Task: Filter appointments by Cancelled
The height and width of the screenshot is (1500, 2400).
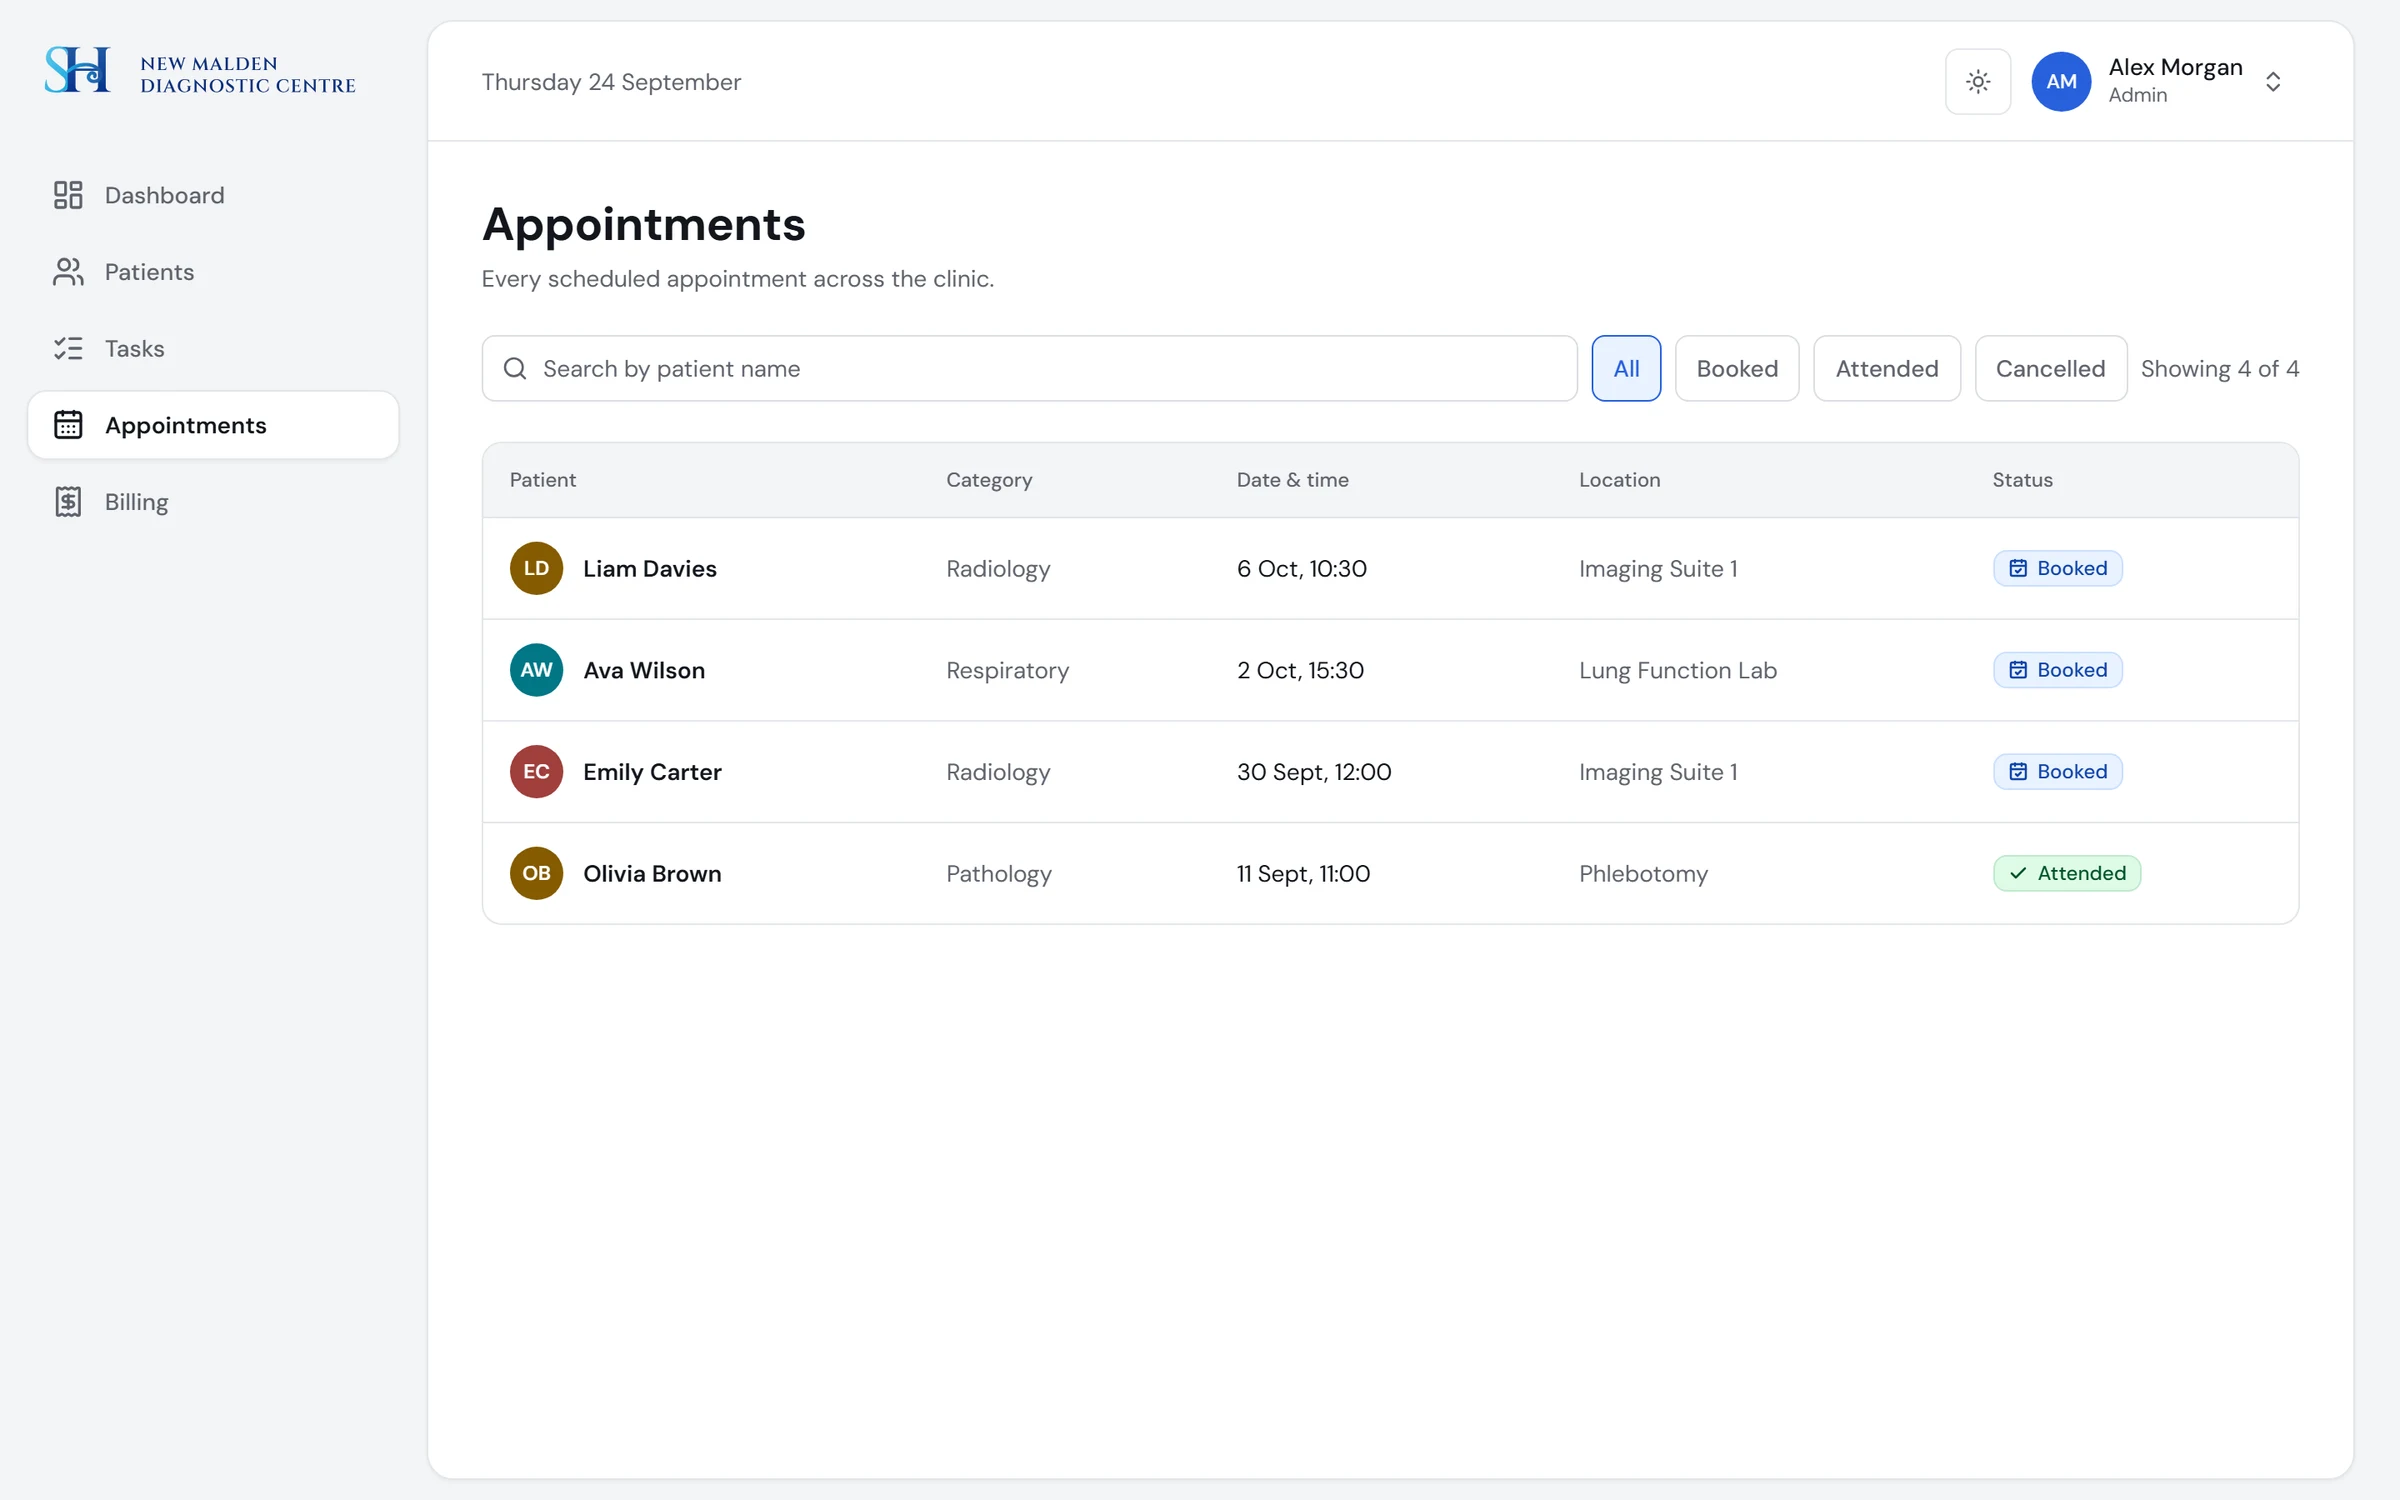Action: tap(2050, 369)
